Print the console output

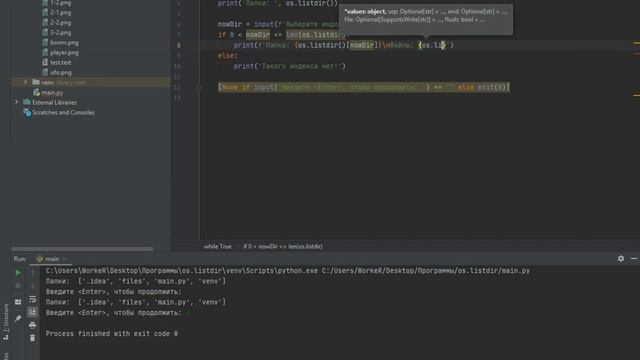click(x=33, y=325)
